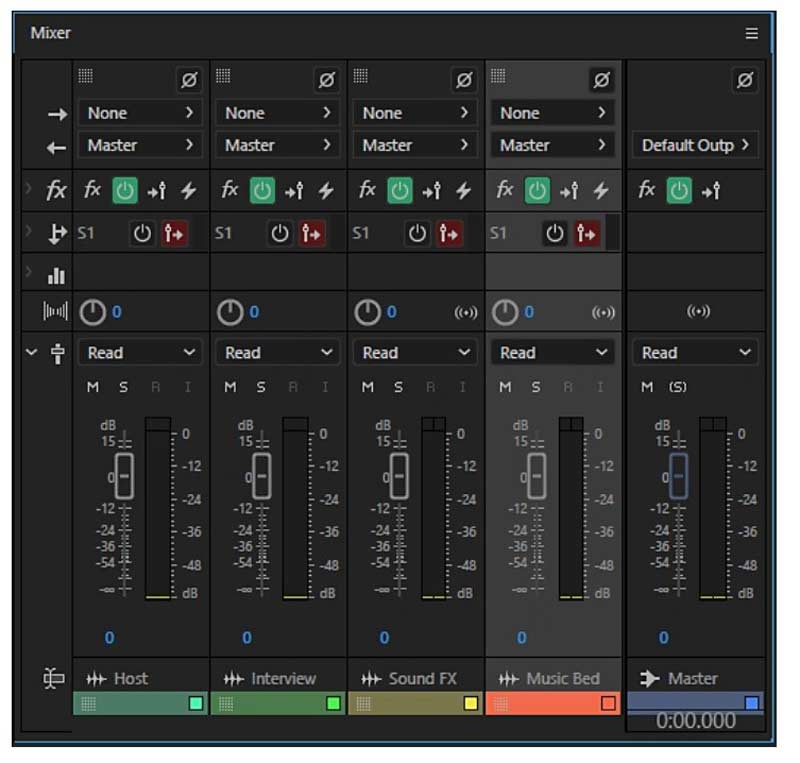
Task: Click the Host track green color swatch
Action: tap(196, 704)
